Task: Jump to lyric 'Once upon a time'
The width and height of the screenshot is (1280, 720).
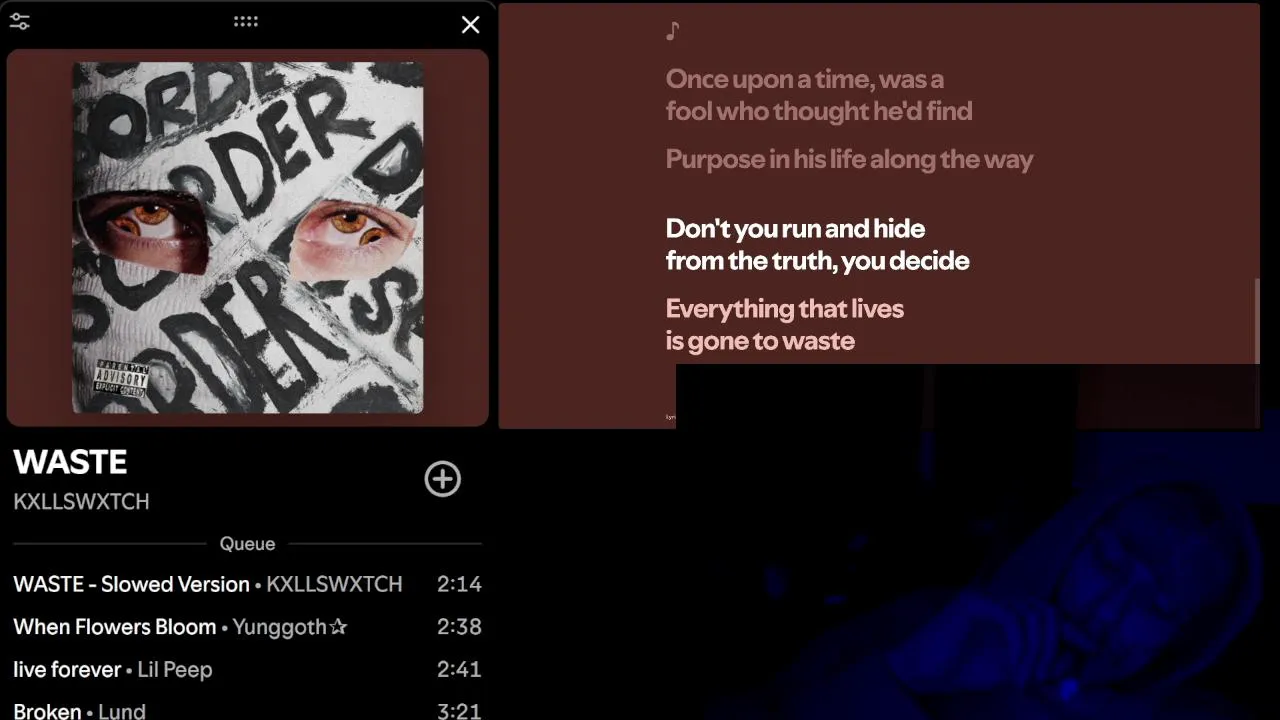Action: [x=819, y=95]
